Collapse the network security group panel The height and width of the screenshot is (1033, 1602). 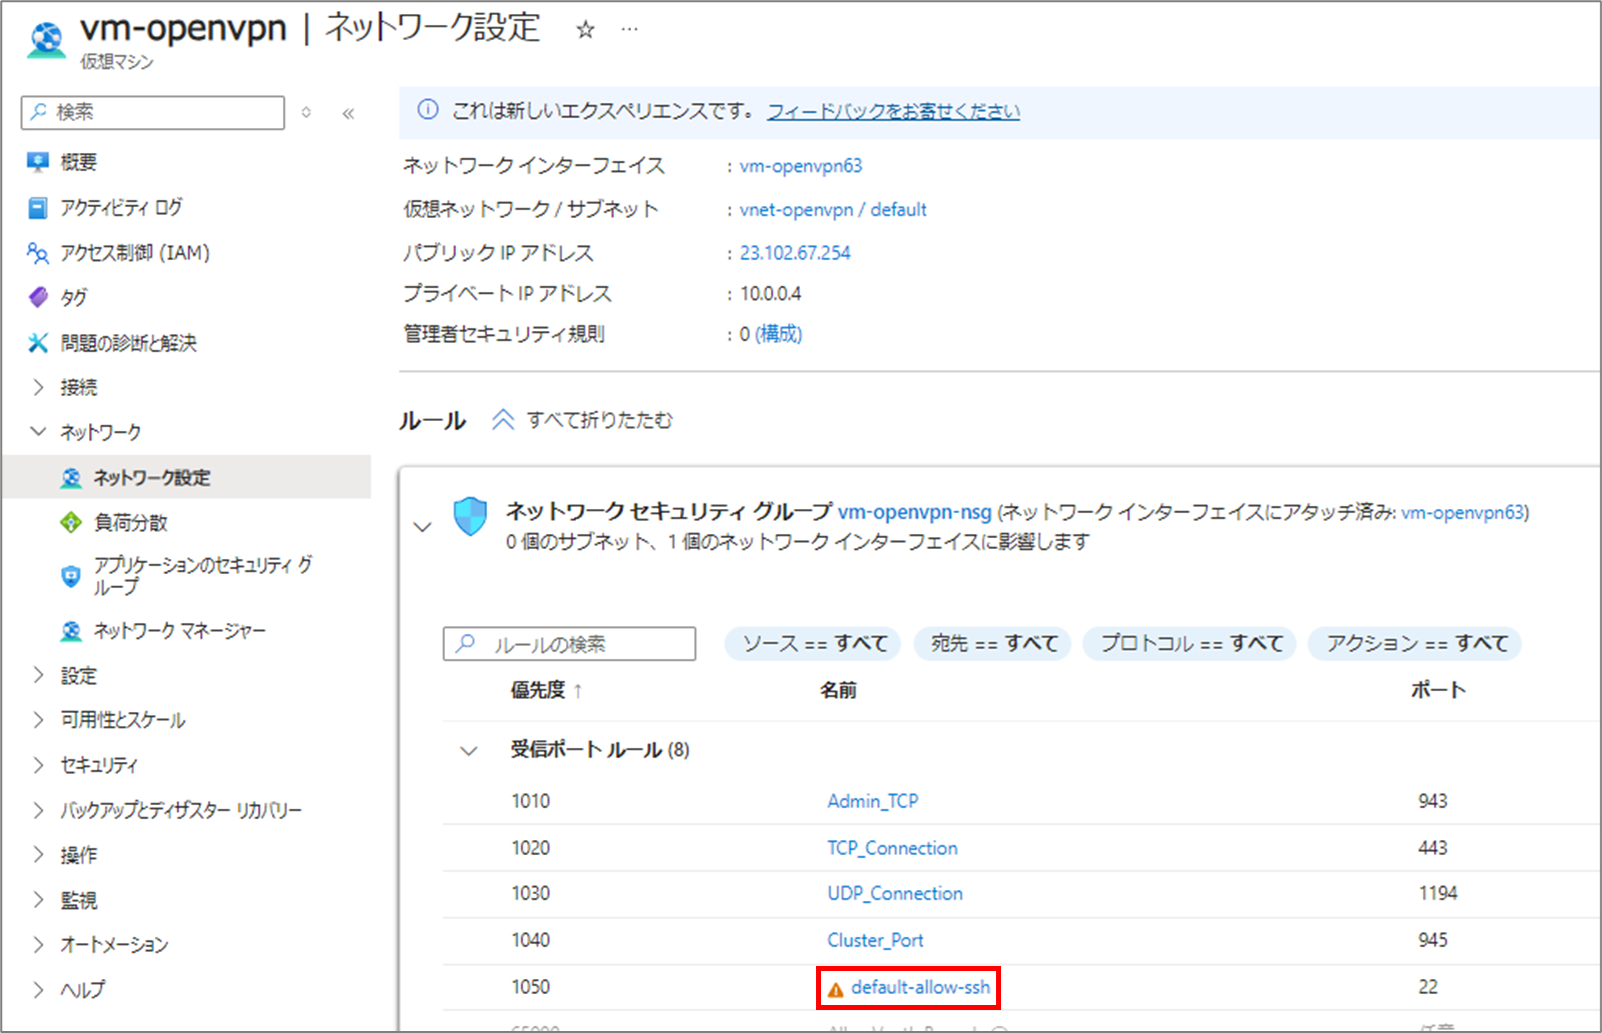point(422,526)
